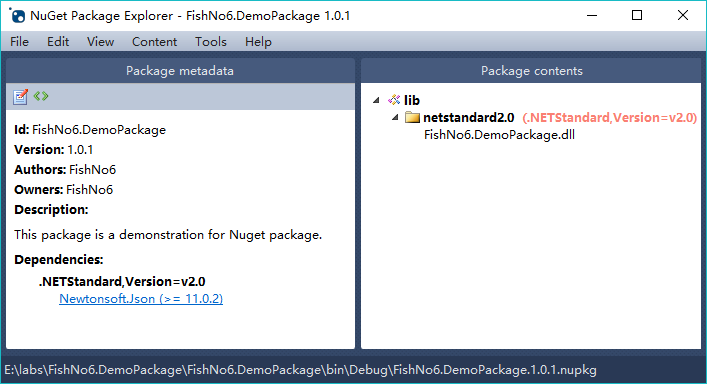The image size is (707, 384).
Task: Click the NuGet Package Explorer app icon
Action: (17, 16)
